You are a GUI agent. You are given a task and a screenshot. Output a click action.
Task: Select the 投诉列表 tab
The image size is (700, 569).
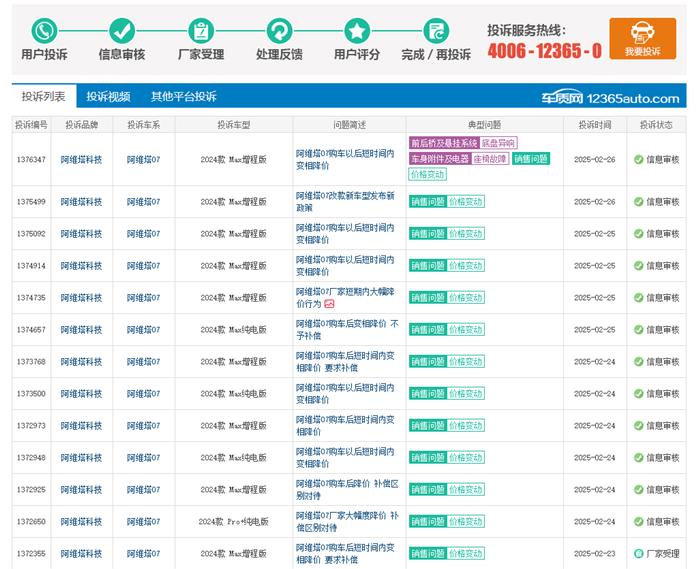pyautogui.click(x=44, y=96)
